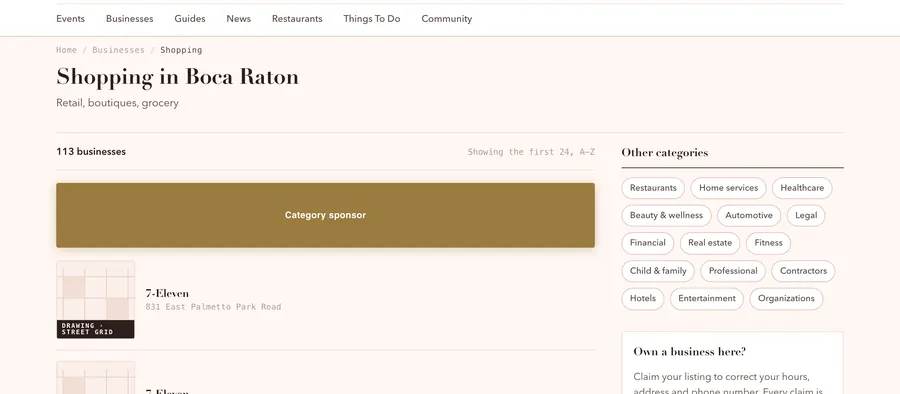Open the Community nav link
The height and width of the screenshot is (394, 900).
click(x=447, y=18)
